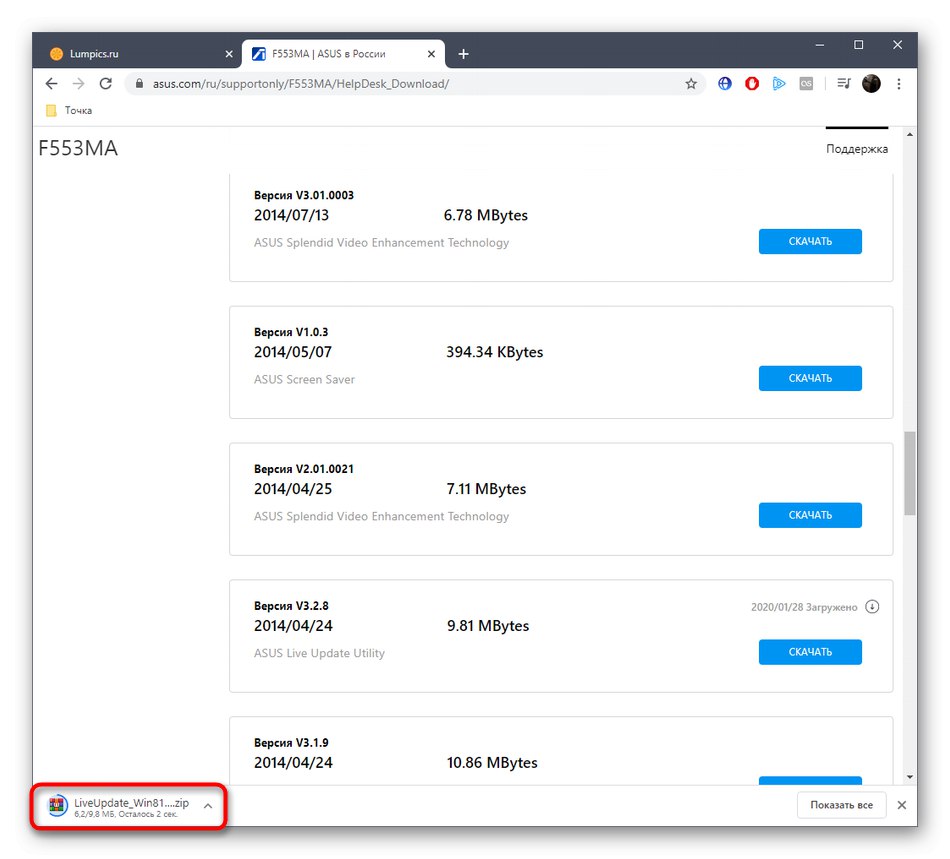Click the Last.fm scrobbler extension icon

click(x=806, y=84)
